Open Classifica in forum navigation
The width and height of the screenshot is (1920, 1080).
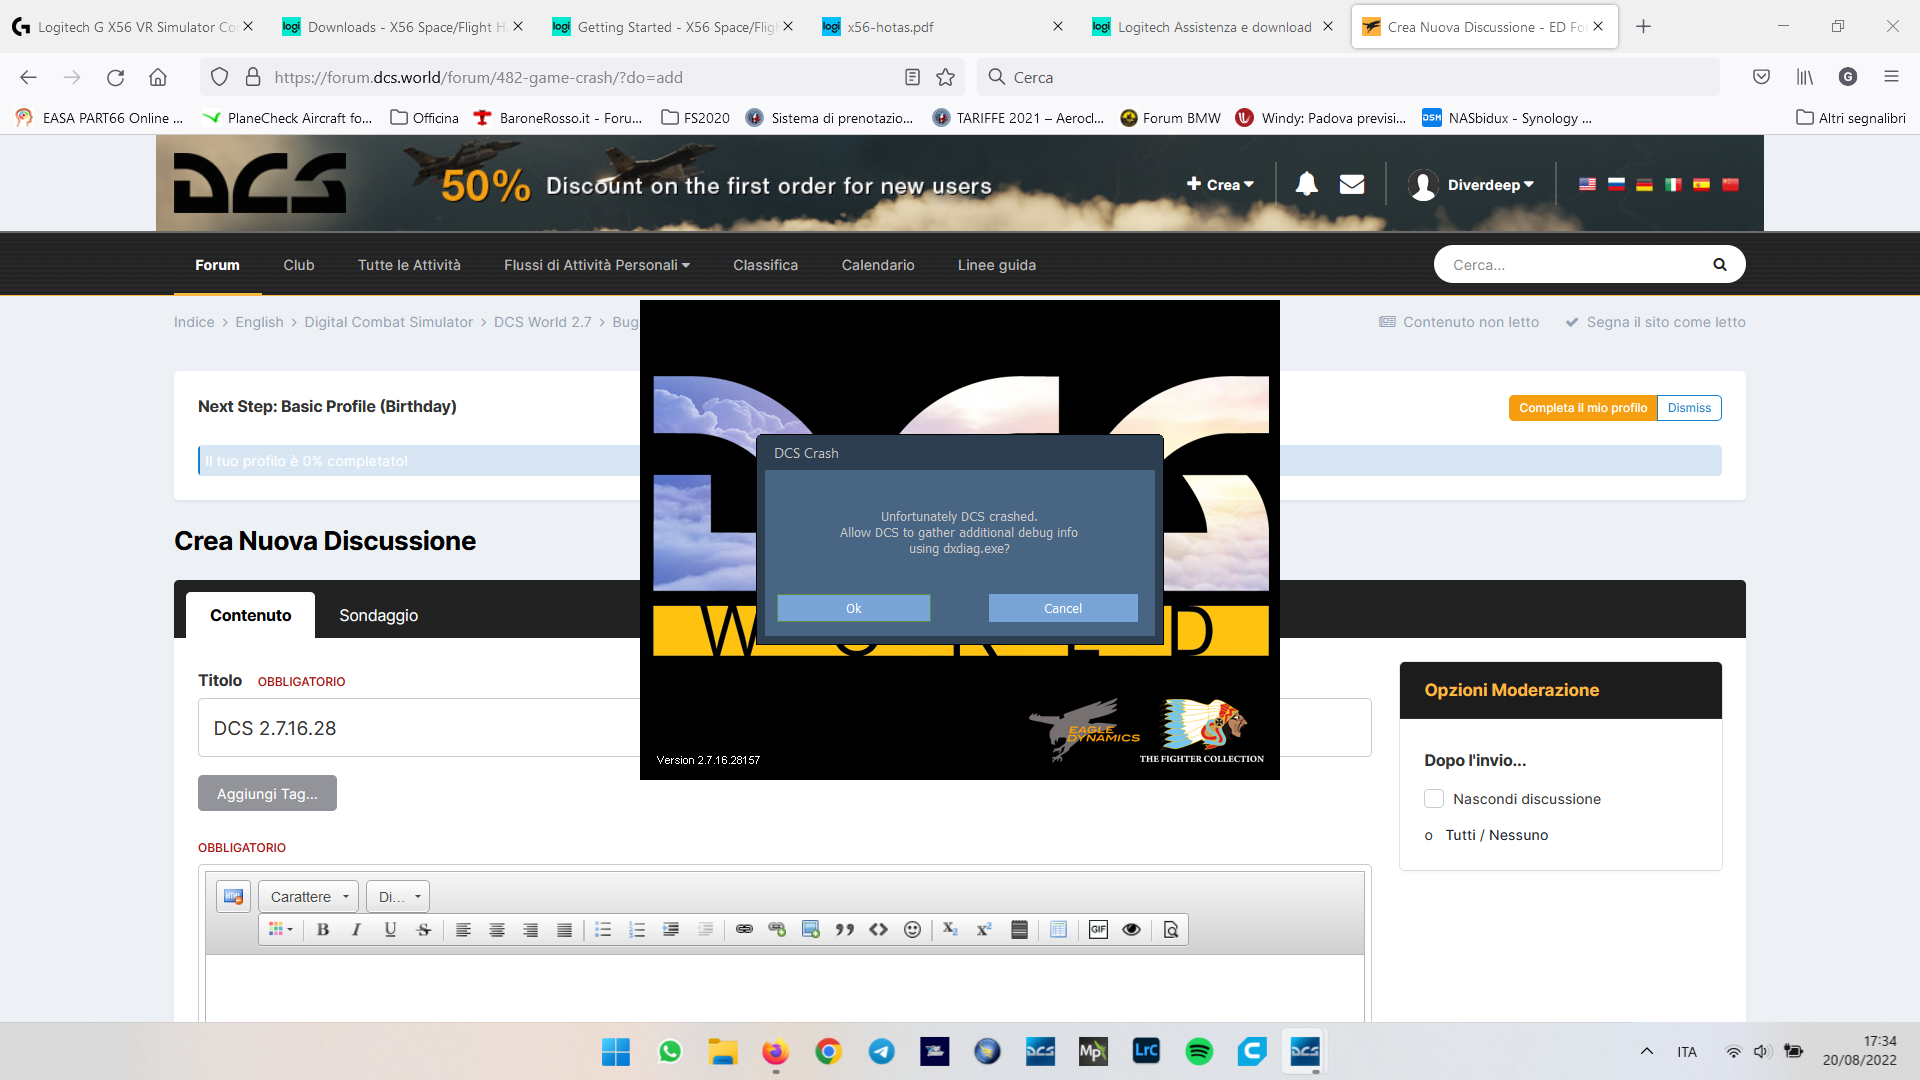[x=765, y=265]
